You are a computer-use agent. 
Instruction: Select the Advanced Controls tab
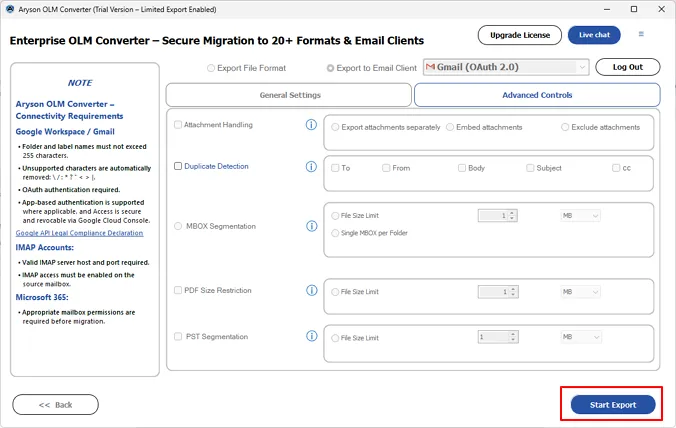tap(536, 95)
